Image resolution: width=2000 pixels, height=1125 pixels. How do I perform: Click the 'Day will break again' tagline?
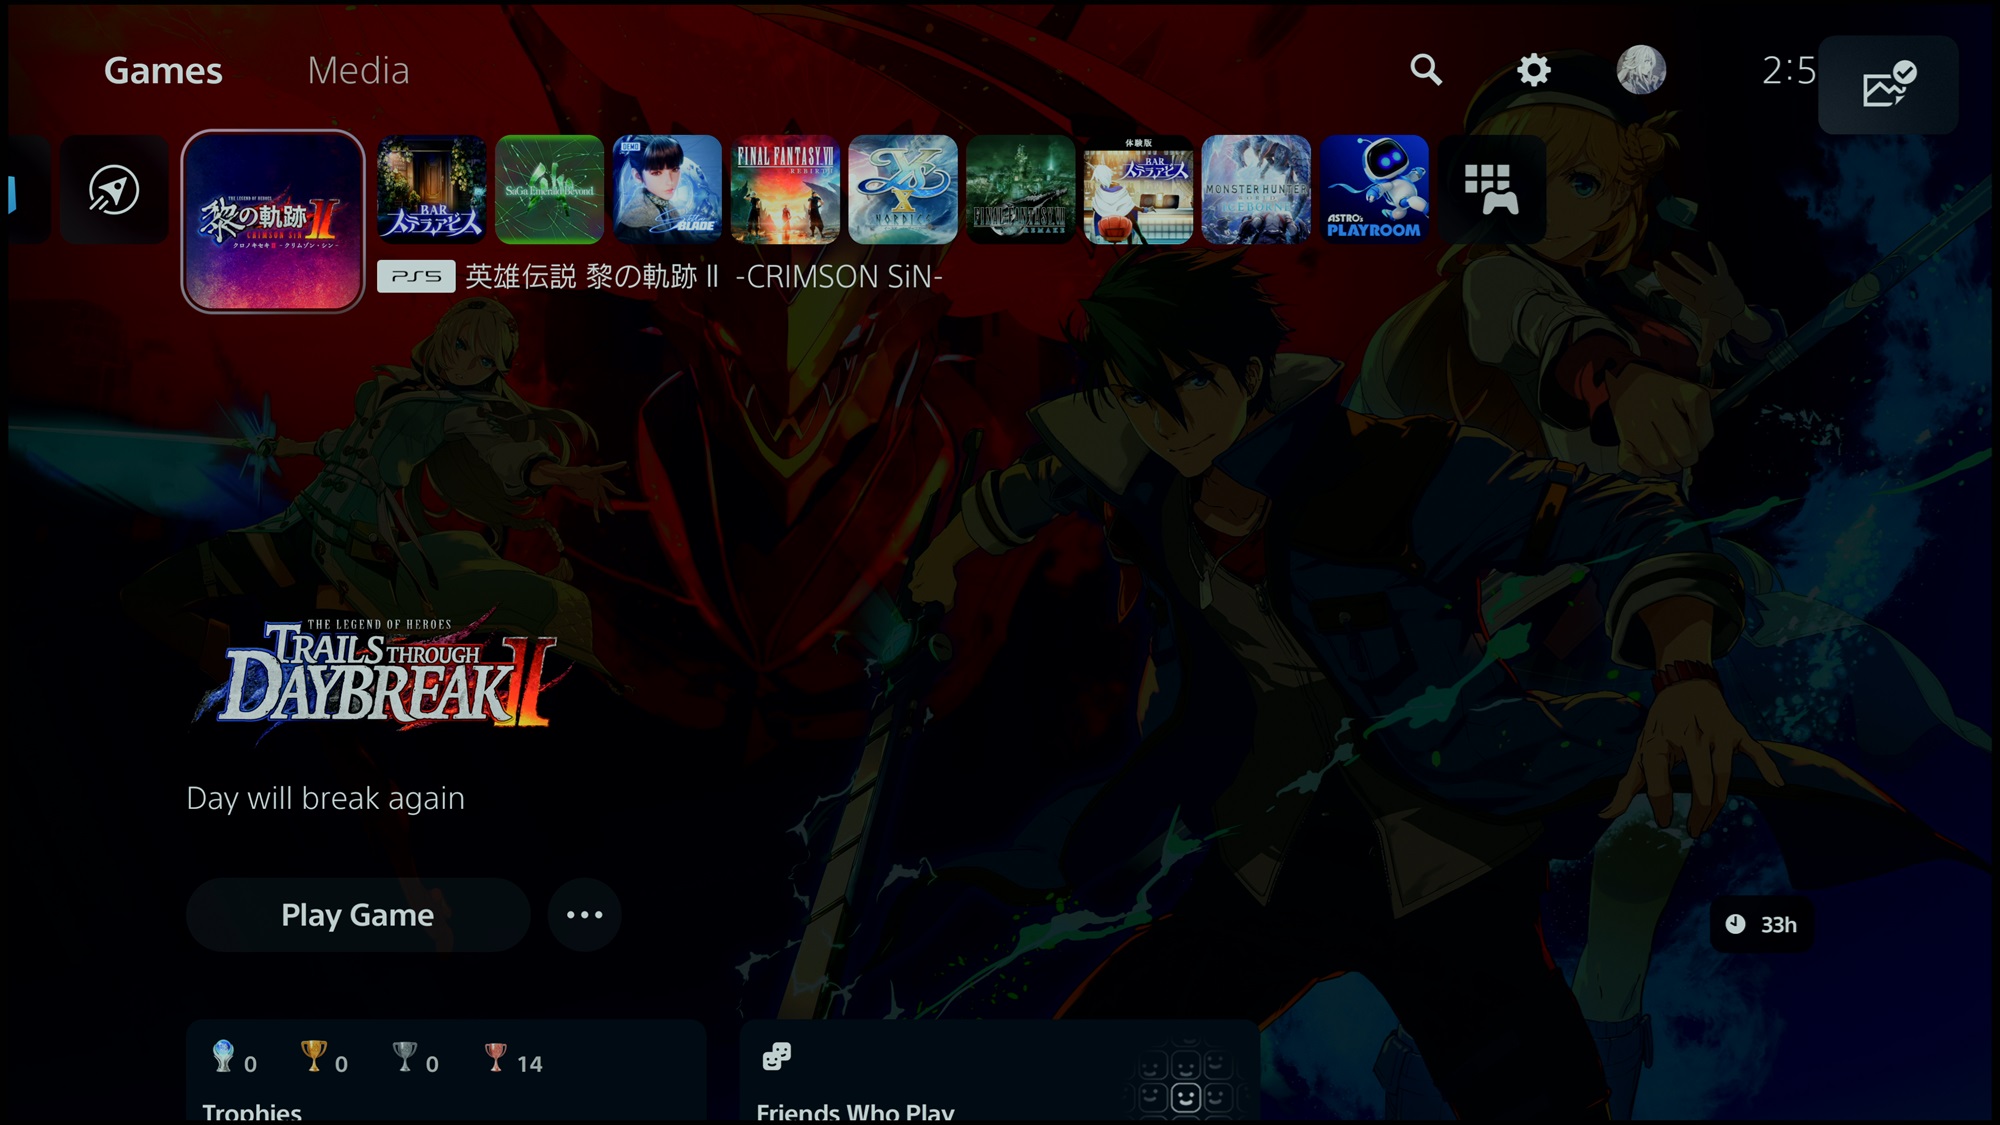point(326,798)
